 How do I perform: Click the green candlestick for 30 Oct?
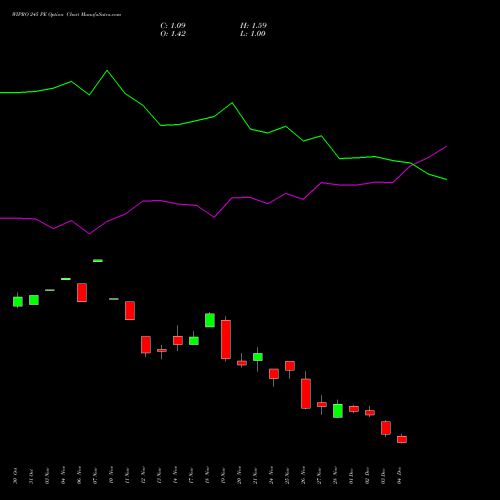(18, 302)
